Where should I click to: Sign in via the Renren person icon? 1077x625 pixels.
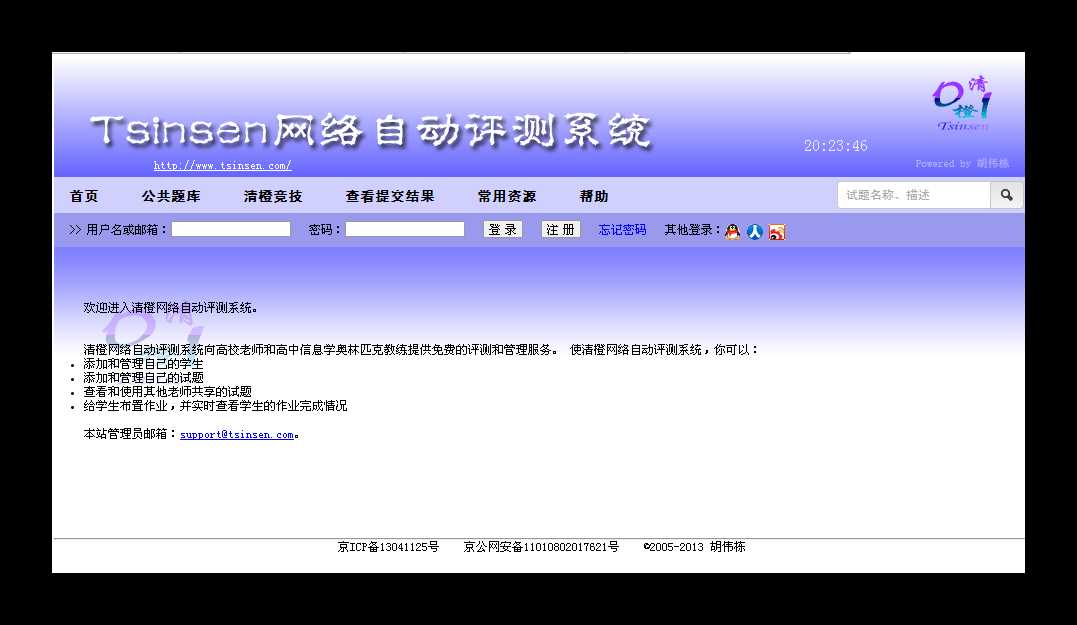coord(753,231)
